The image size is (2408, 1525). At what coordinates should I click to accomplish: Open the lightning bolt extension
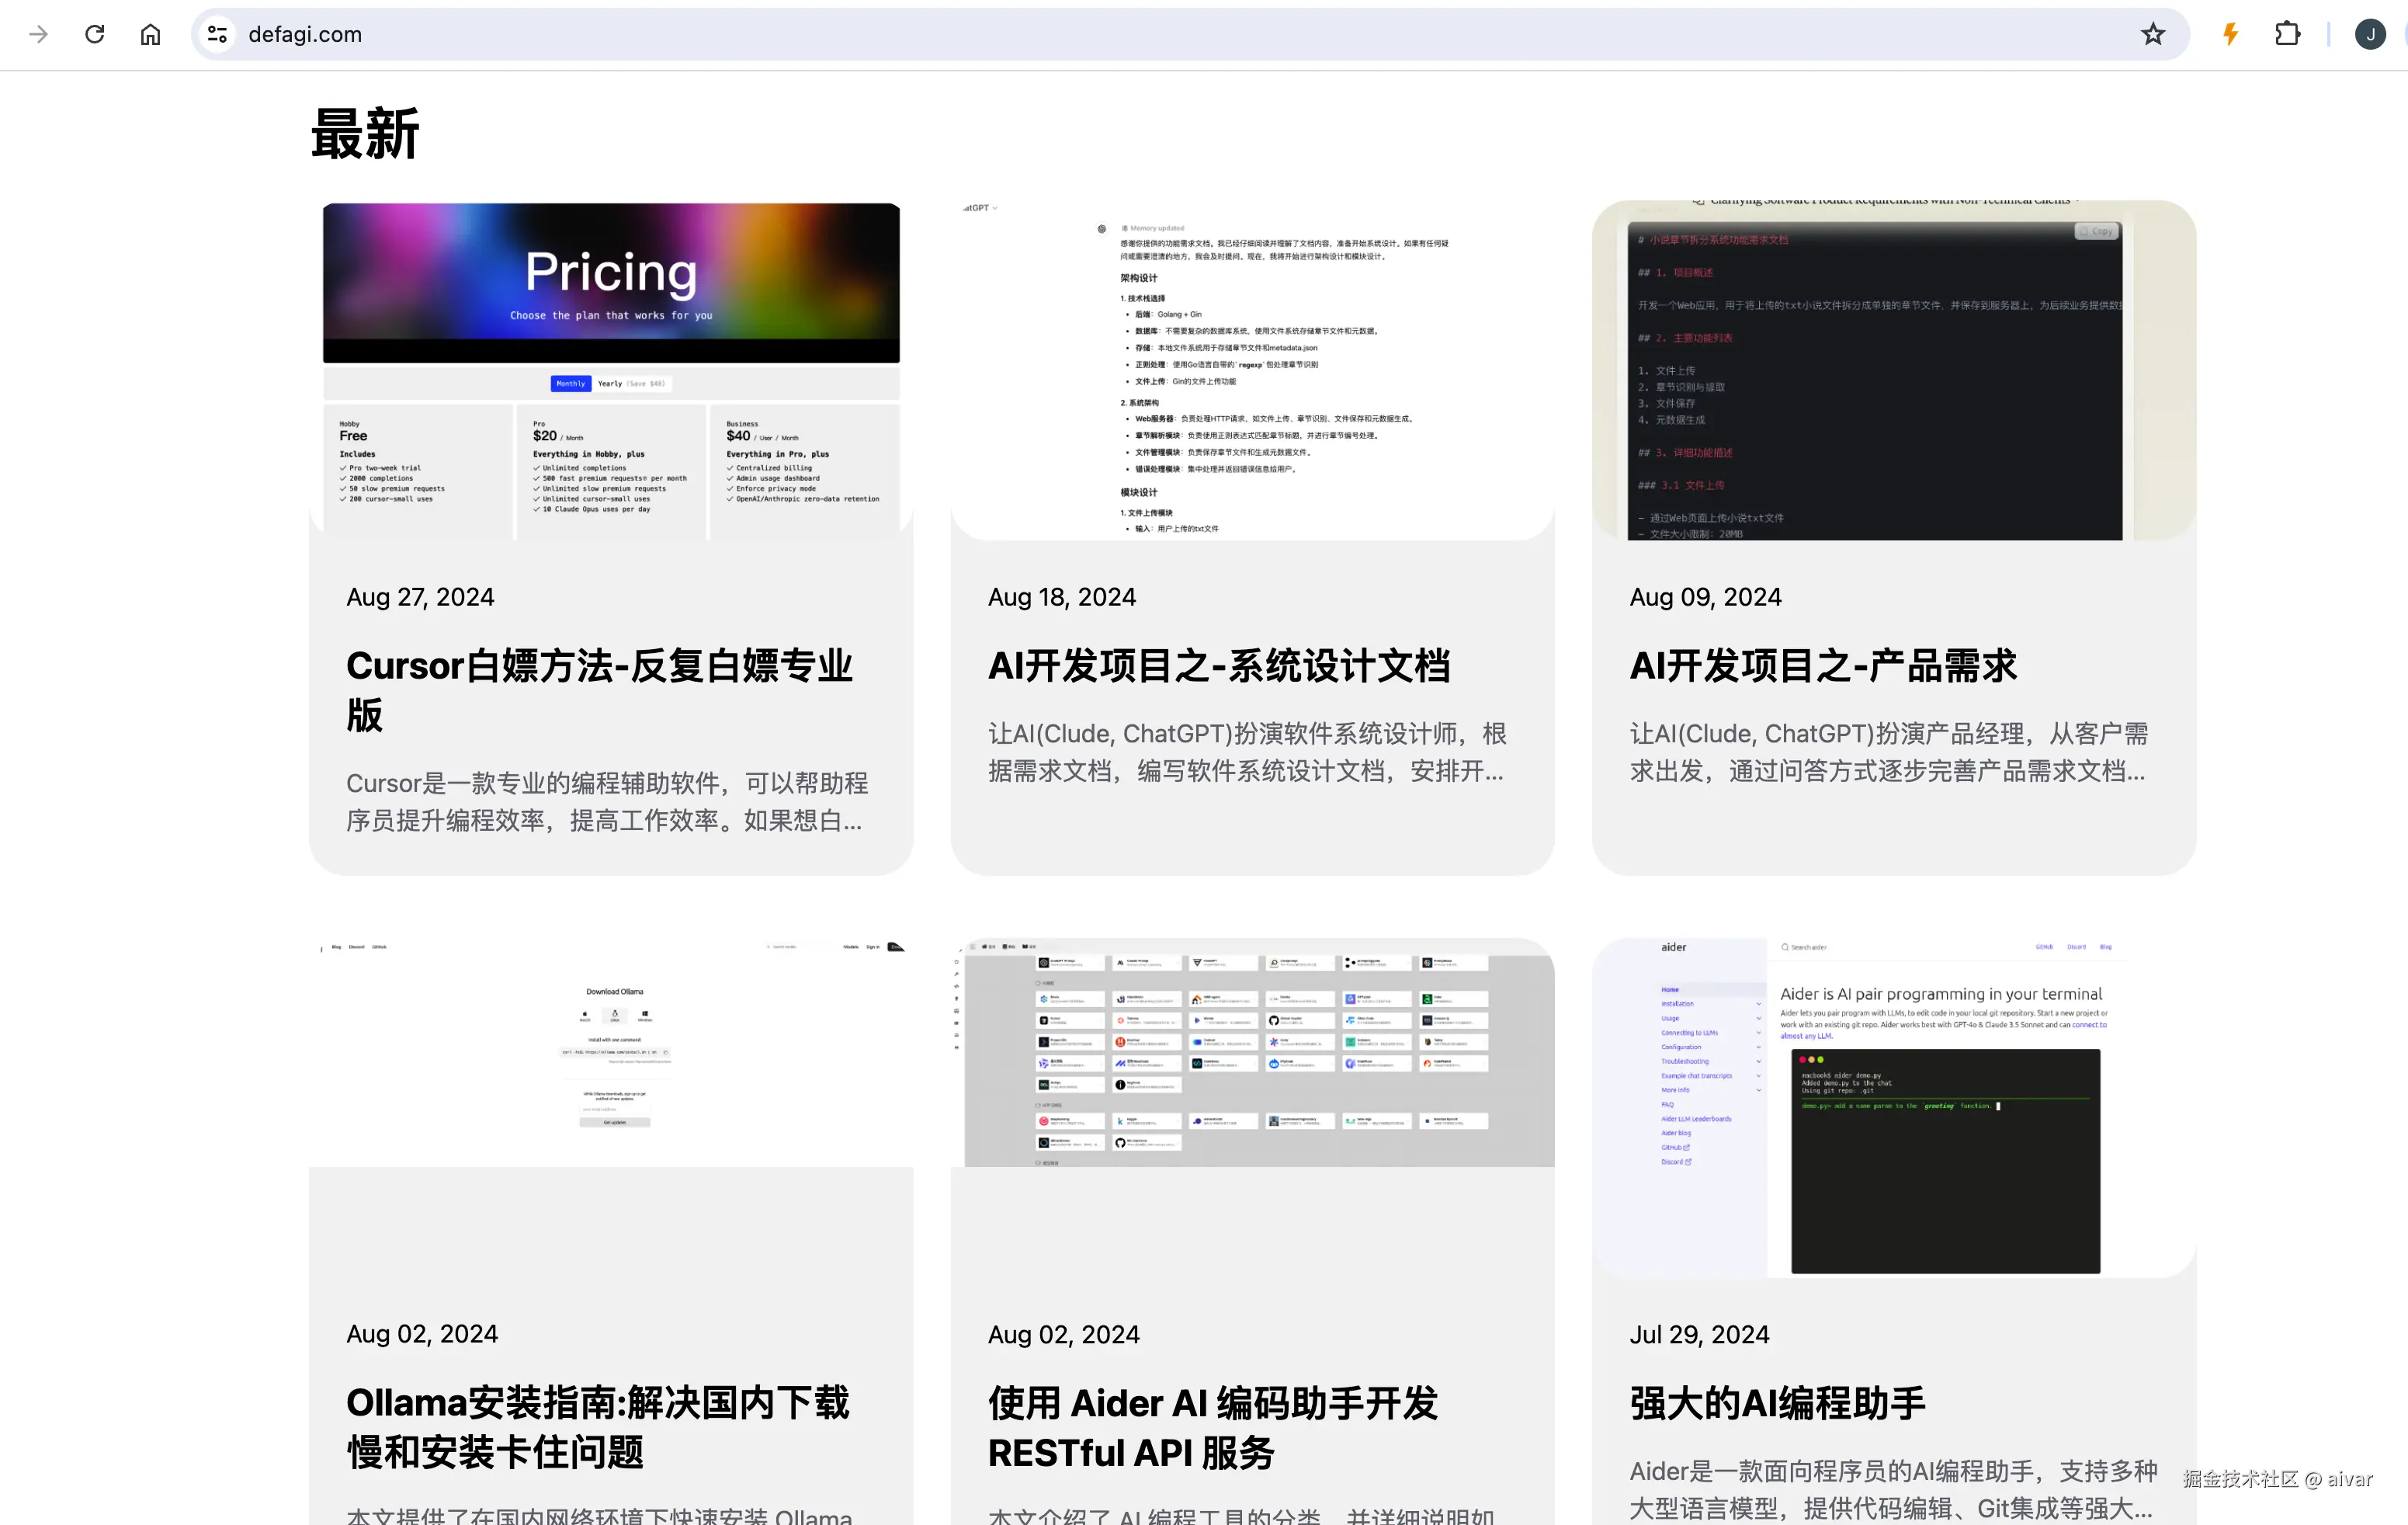[2229, 33]
